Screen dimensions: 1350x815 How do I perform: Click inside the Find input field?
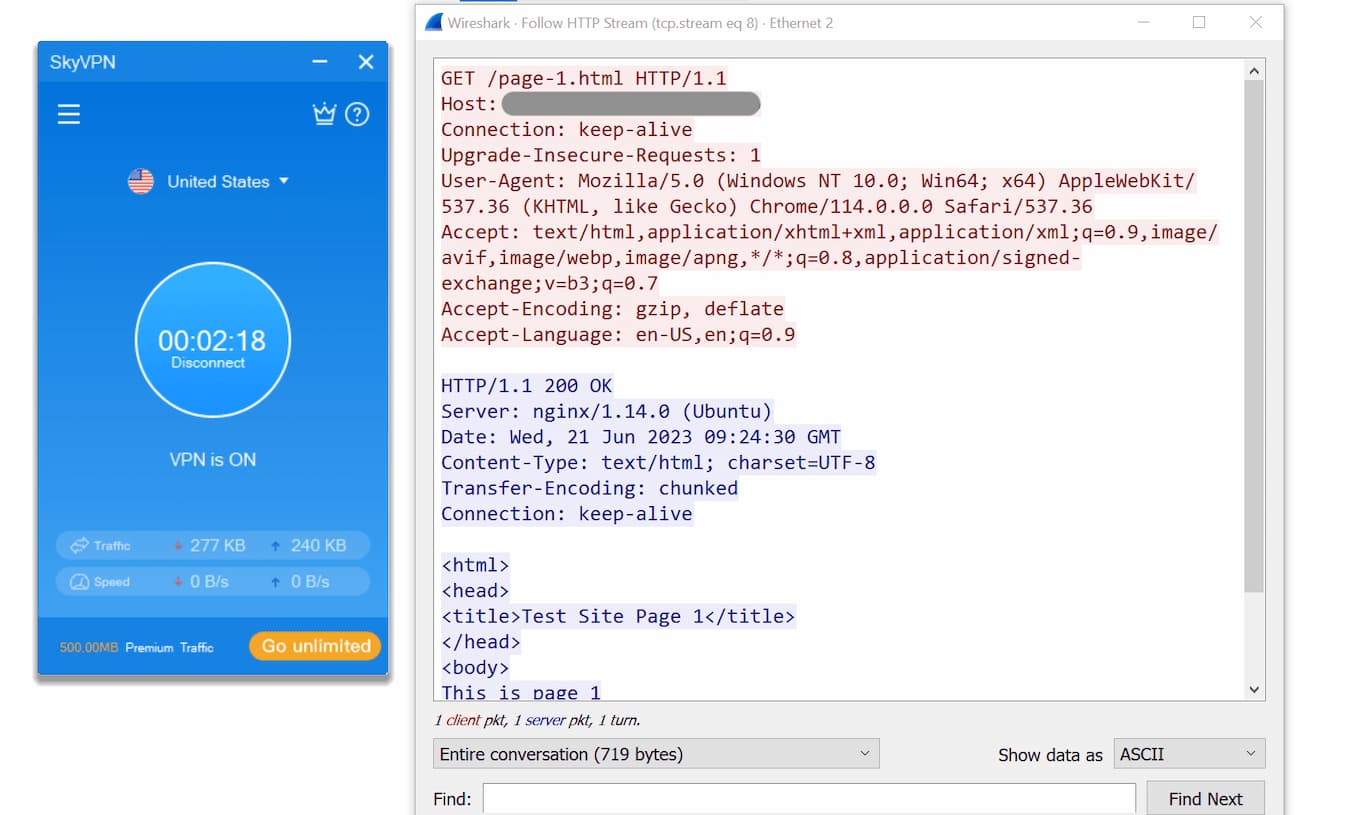tap(808, 798)
